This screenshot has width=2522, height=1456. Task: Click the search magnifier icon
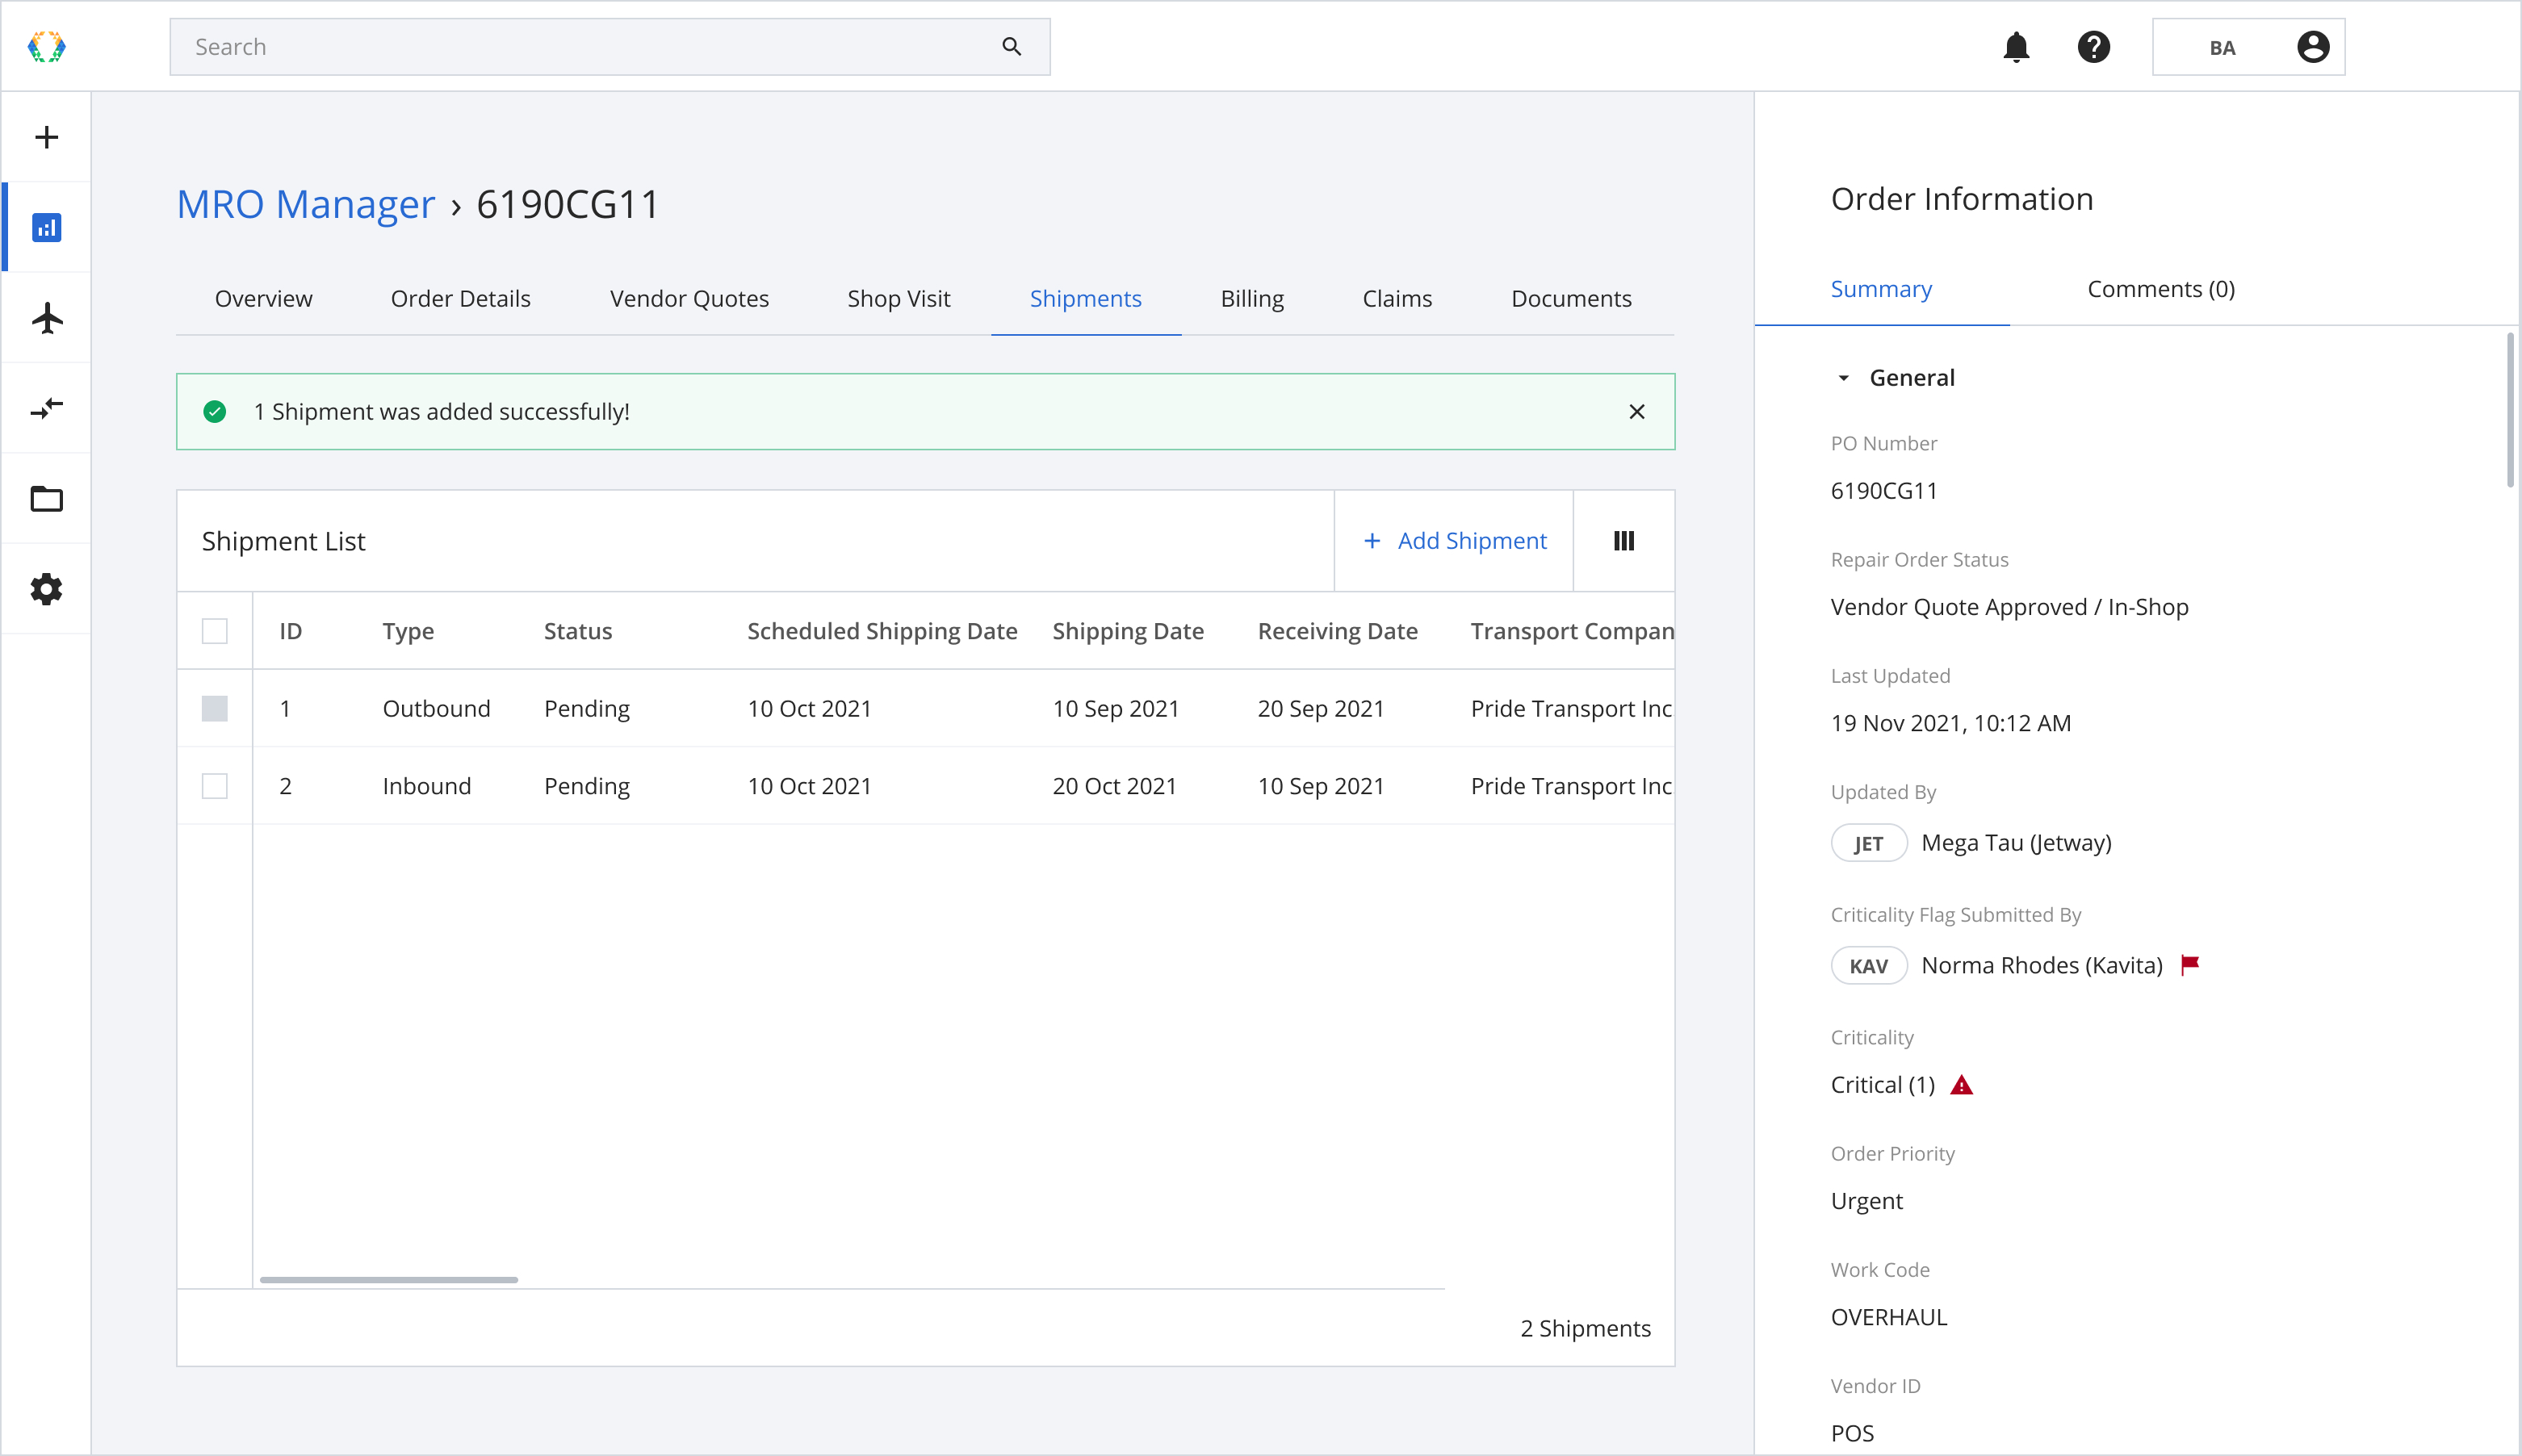tap(1011, 47)
